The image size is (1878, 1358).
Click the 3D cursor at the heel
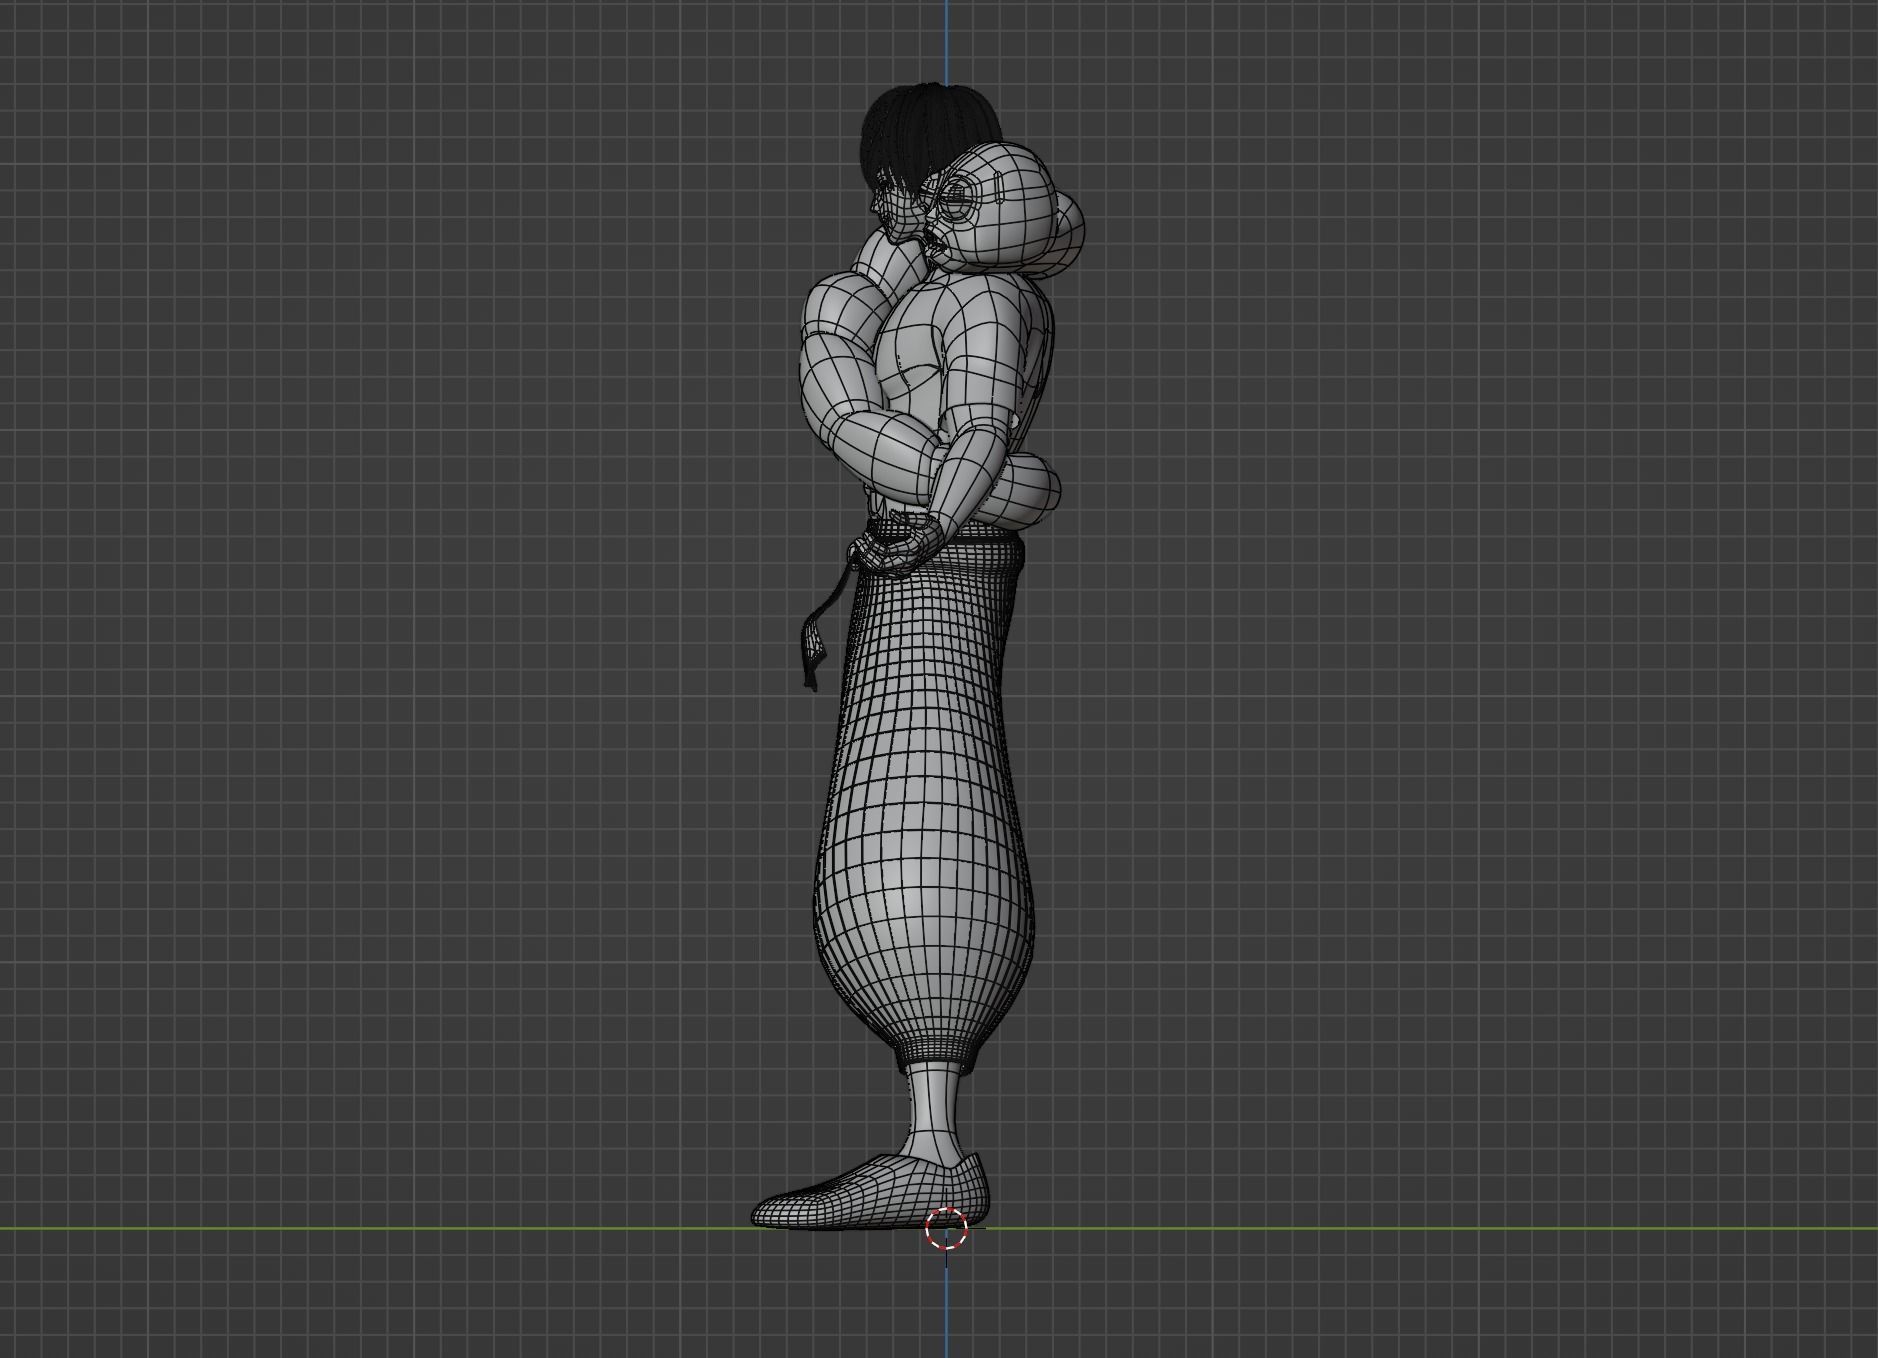pos(946,1229)
